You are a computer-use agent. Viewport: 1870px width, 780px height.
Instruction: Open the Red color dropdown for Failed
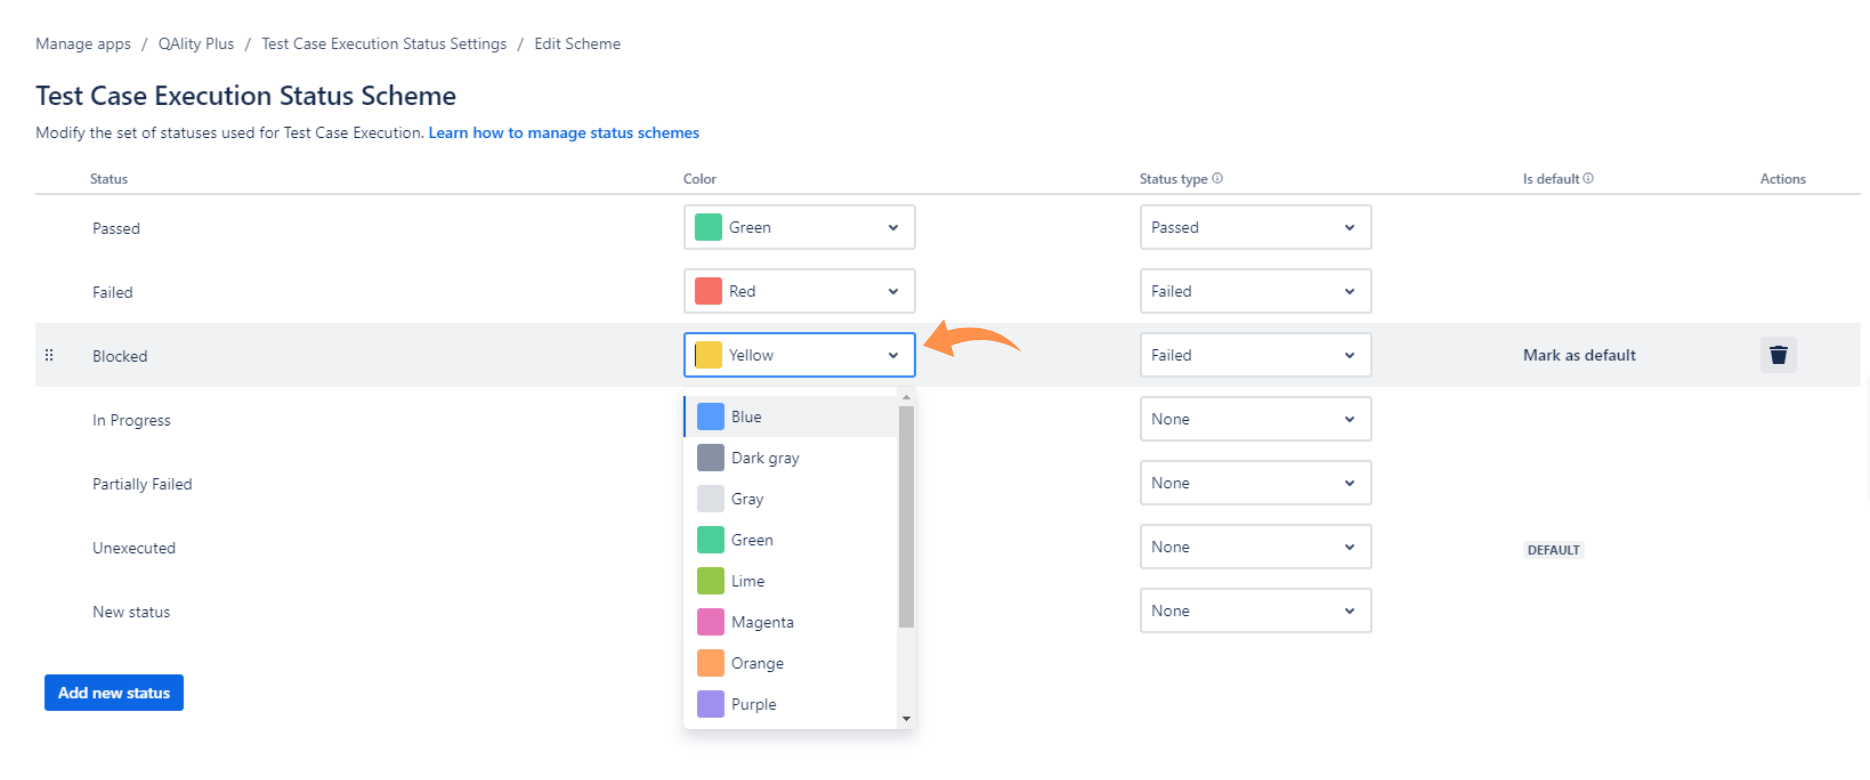click(799, 291)
